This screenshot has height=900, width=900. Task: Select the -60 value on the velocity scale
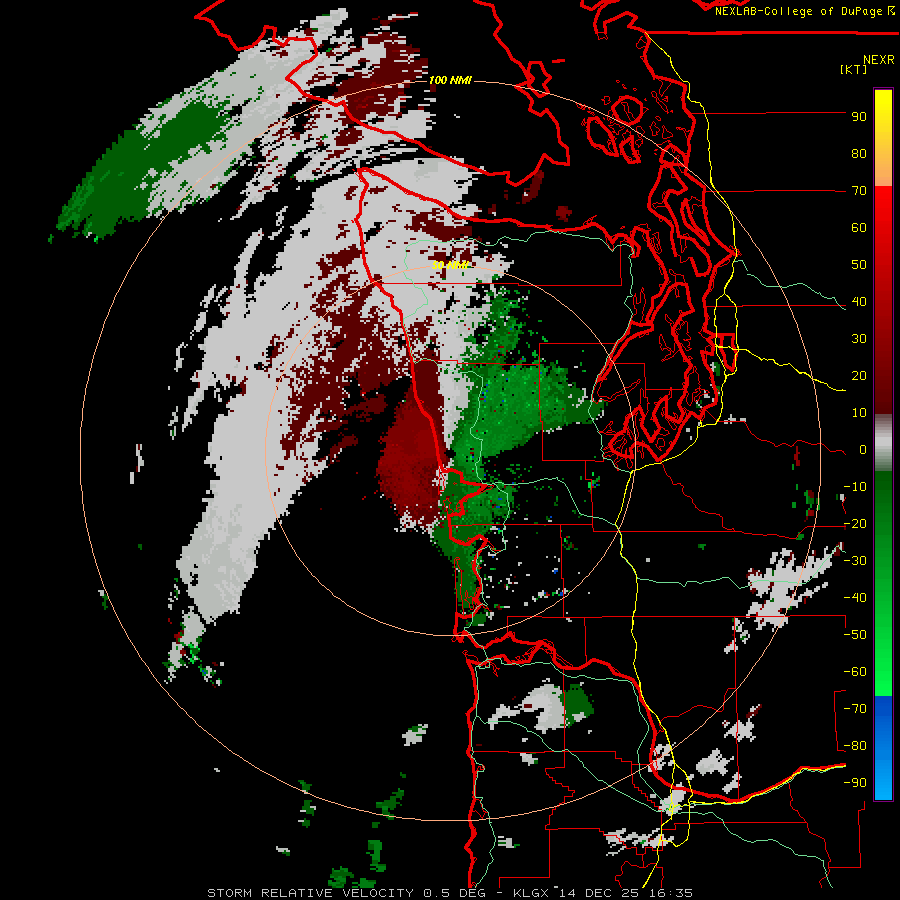(855, 672)
